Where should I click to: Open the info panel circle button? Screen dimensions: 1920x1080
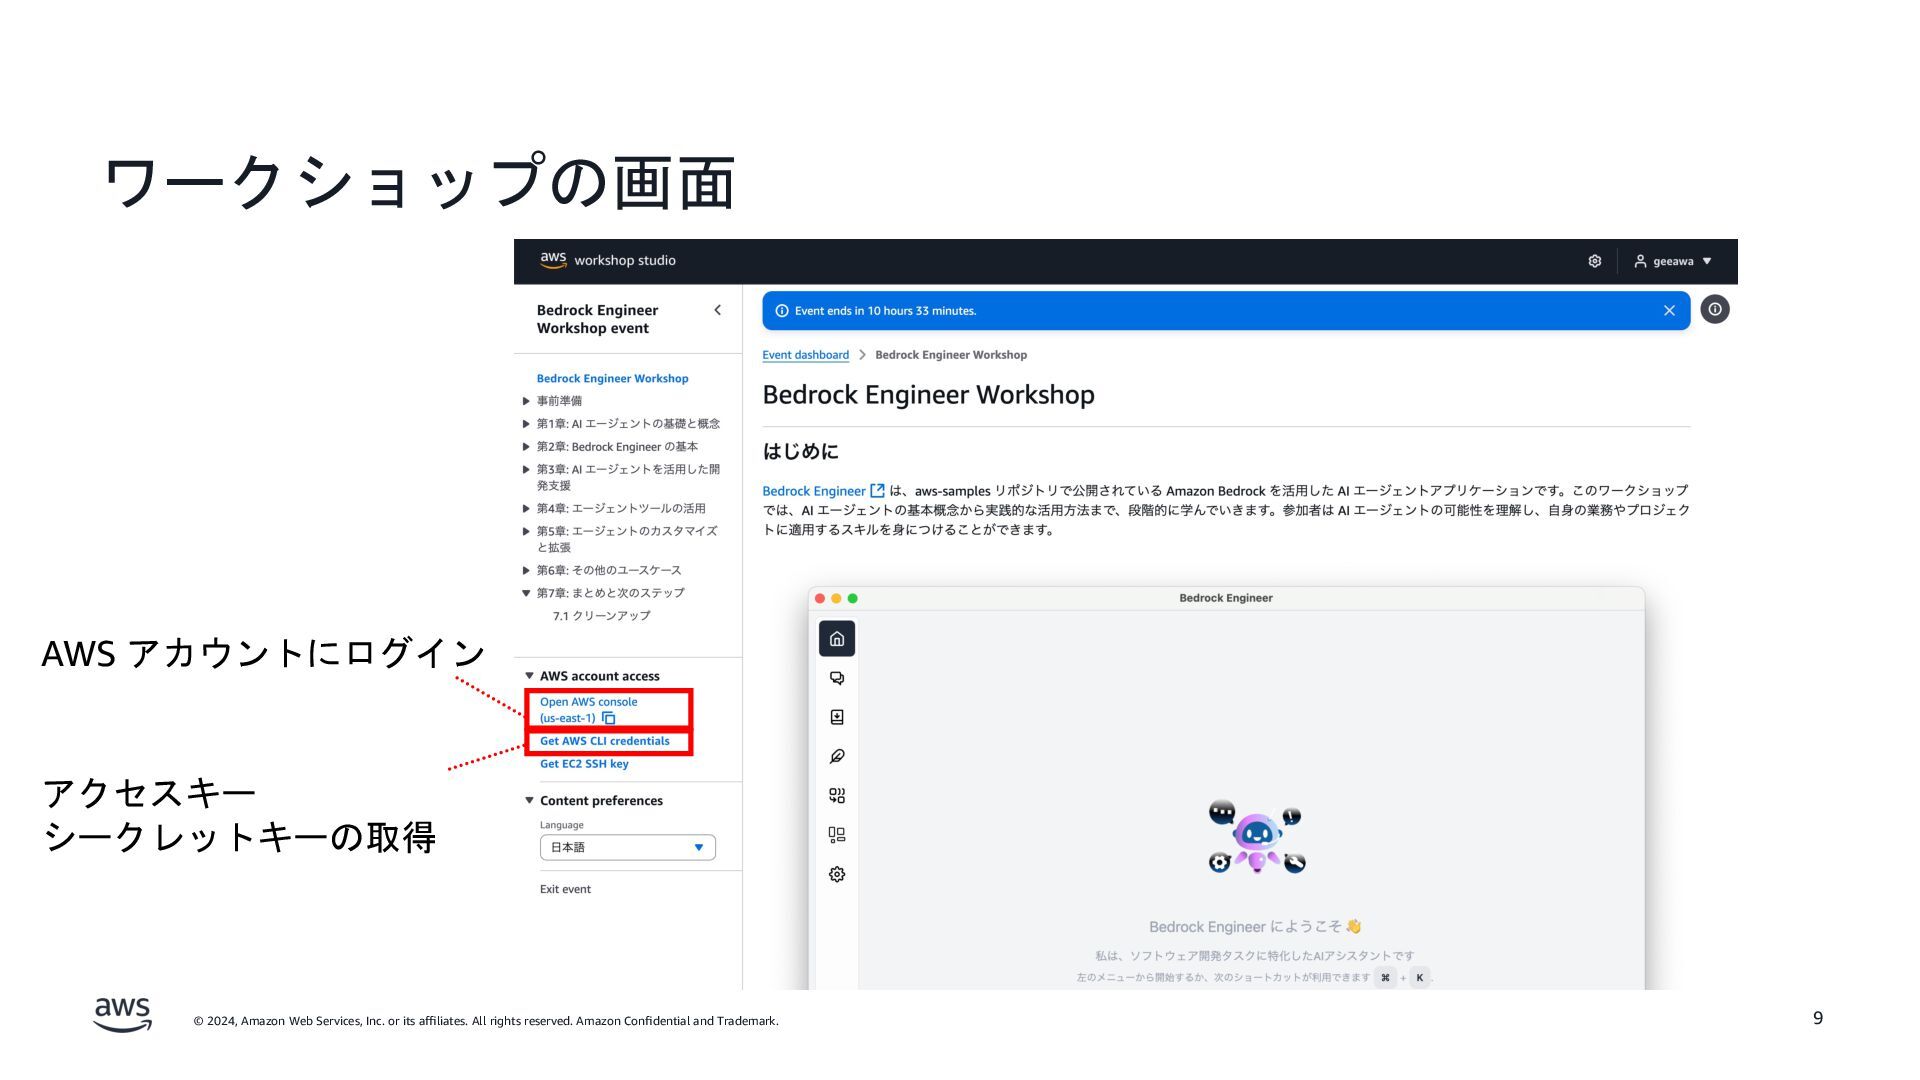pyautogui.click(x=1714, y=310)
